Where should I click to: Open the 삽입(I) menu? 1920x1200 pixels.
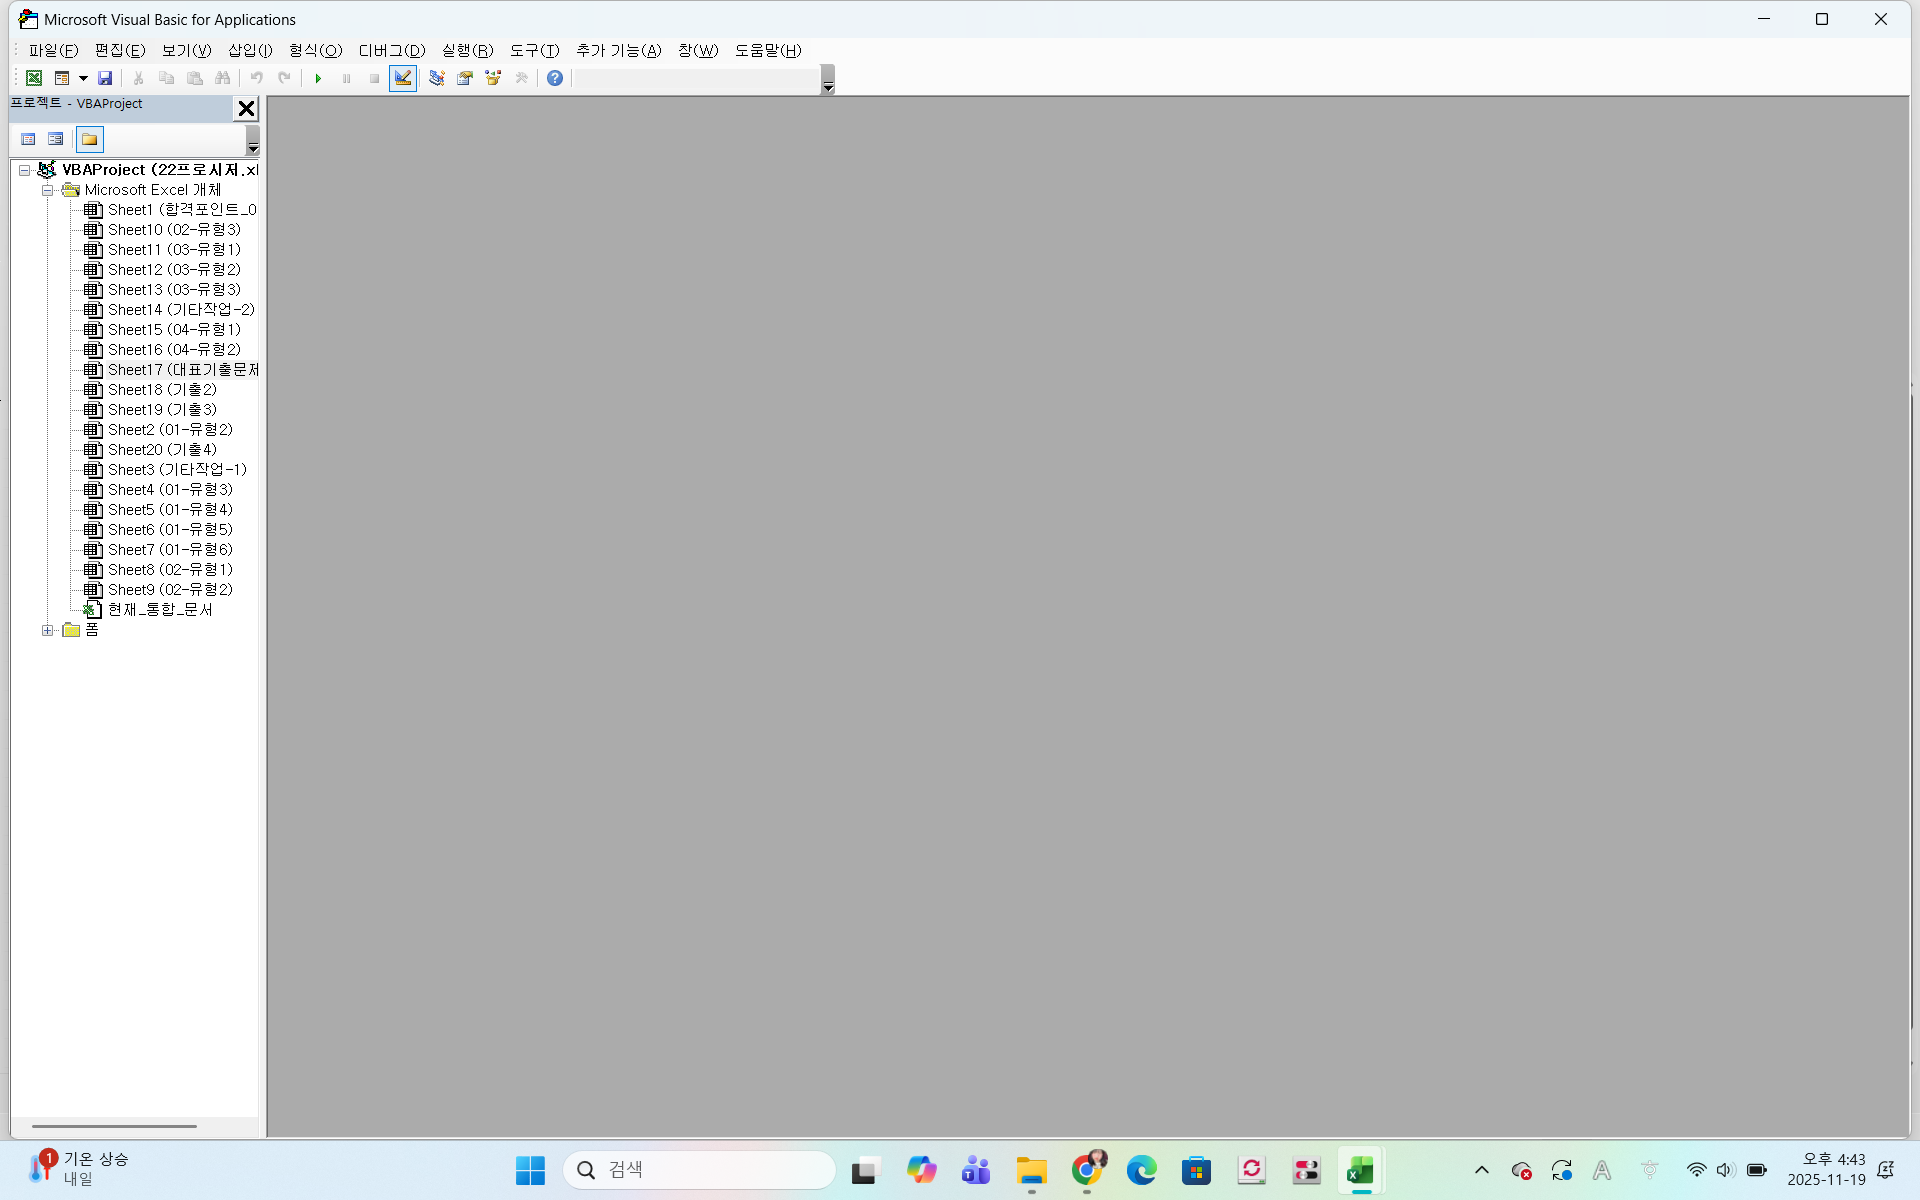point(249,50)
